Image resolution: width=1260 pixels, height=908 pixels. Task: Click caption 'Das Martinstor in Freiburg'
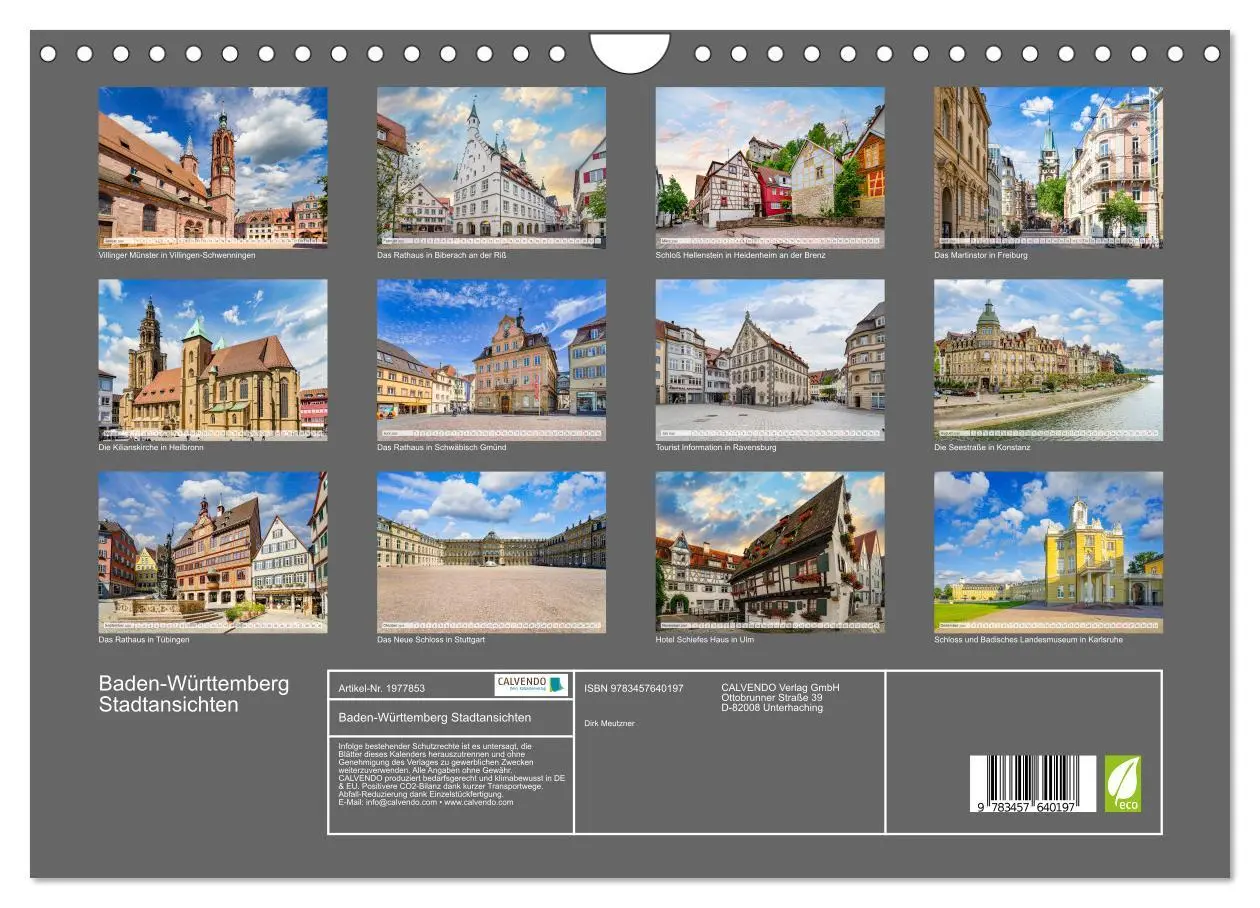[x=980, y=255]
